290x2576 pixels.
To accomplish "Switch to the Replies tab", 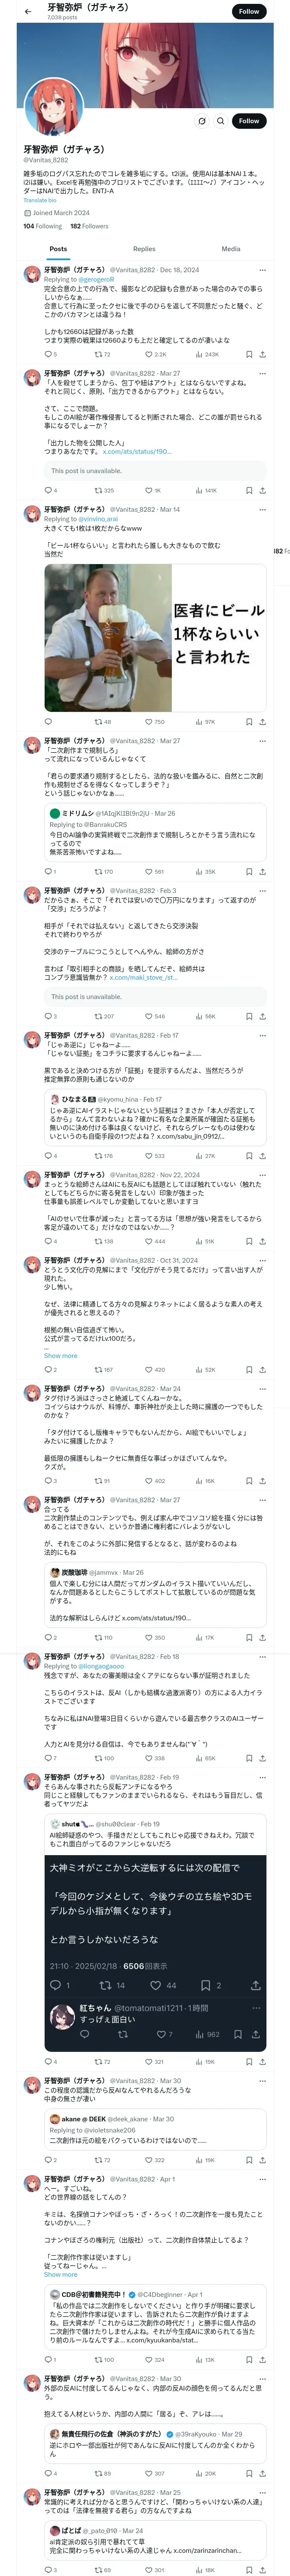I will (x=144, y=249).
